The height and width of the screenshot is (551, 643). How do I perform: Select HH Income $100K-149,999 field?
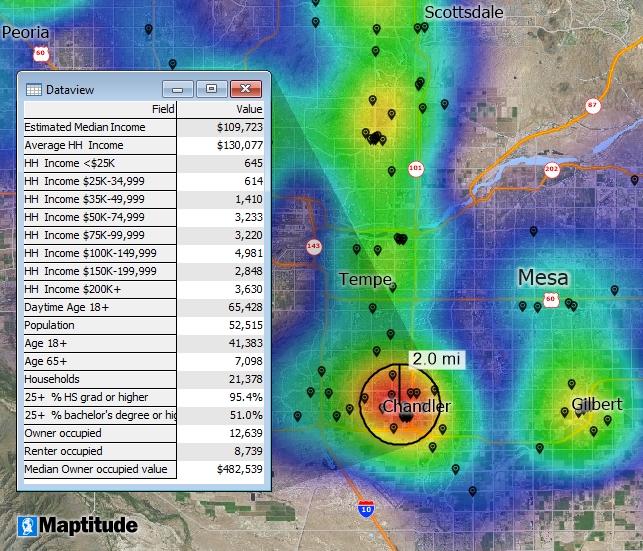click(100, 253)
